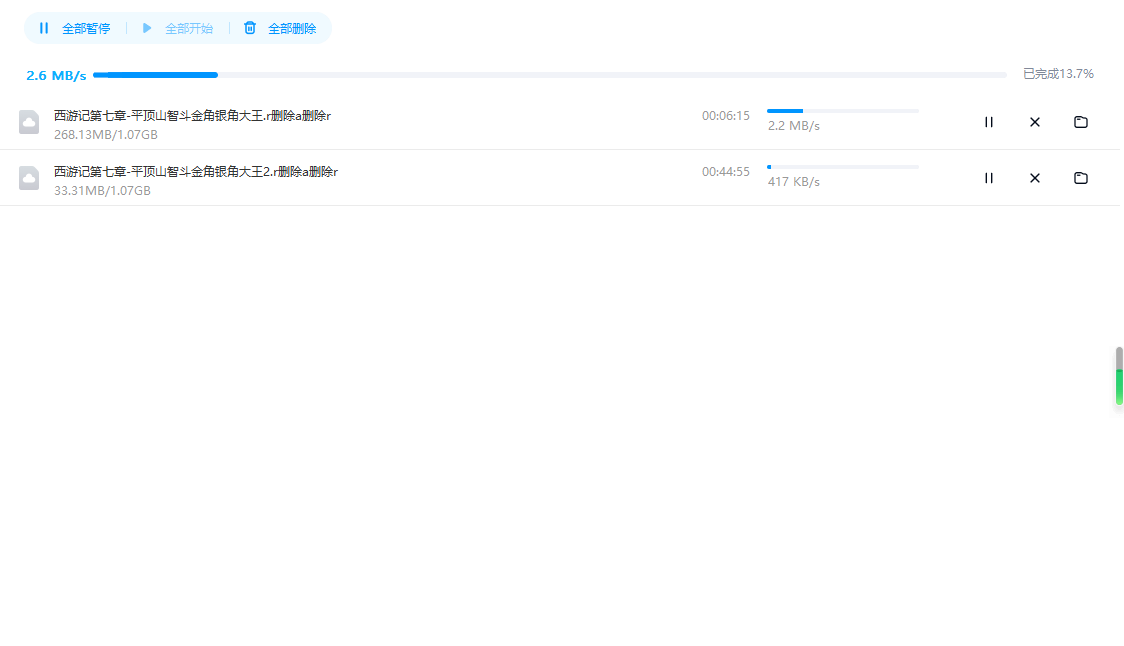Cancel the 金角银角大王.r删除a删除r download

(x=1034, y=122)
